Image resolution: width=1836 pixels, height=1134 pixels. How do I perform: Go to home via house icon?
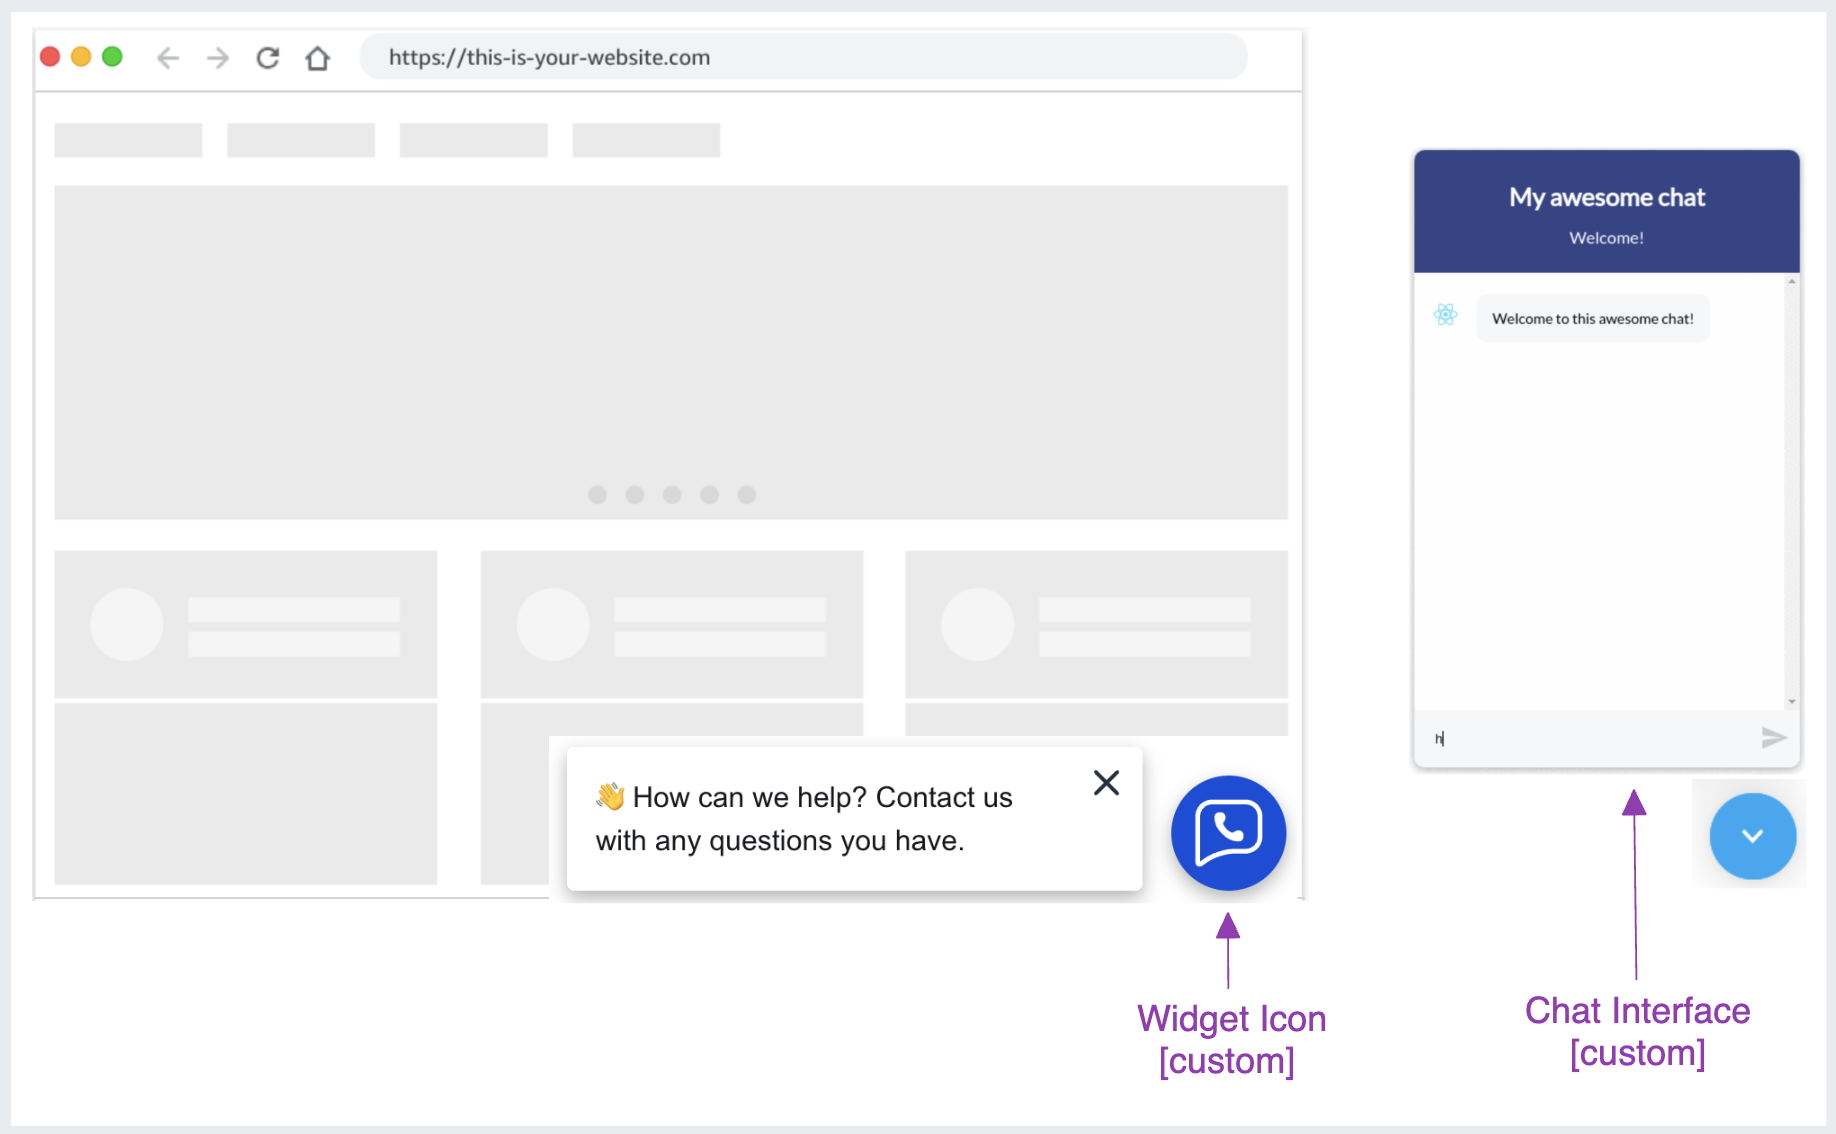pyautogui.click(x=318, y=58)
